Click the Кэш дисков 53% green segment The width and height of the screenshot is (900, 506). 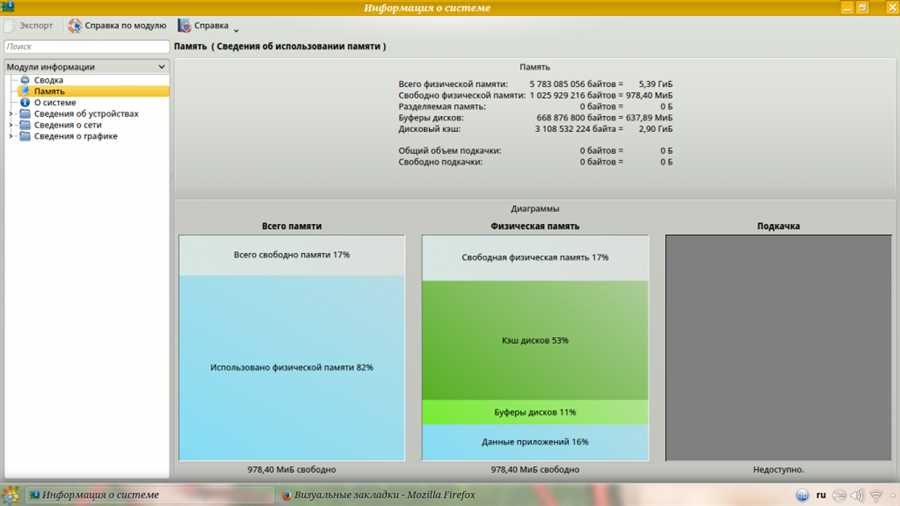tap(535, 340)
